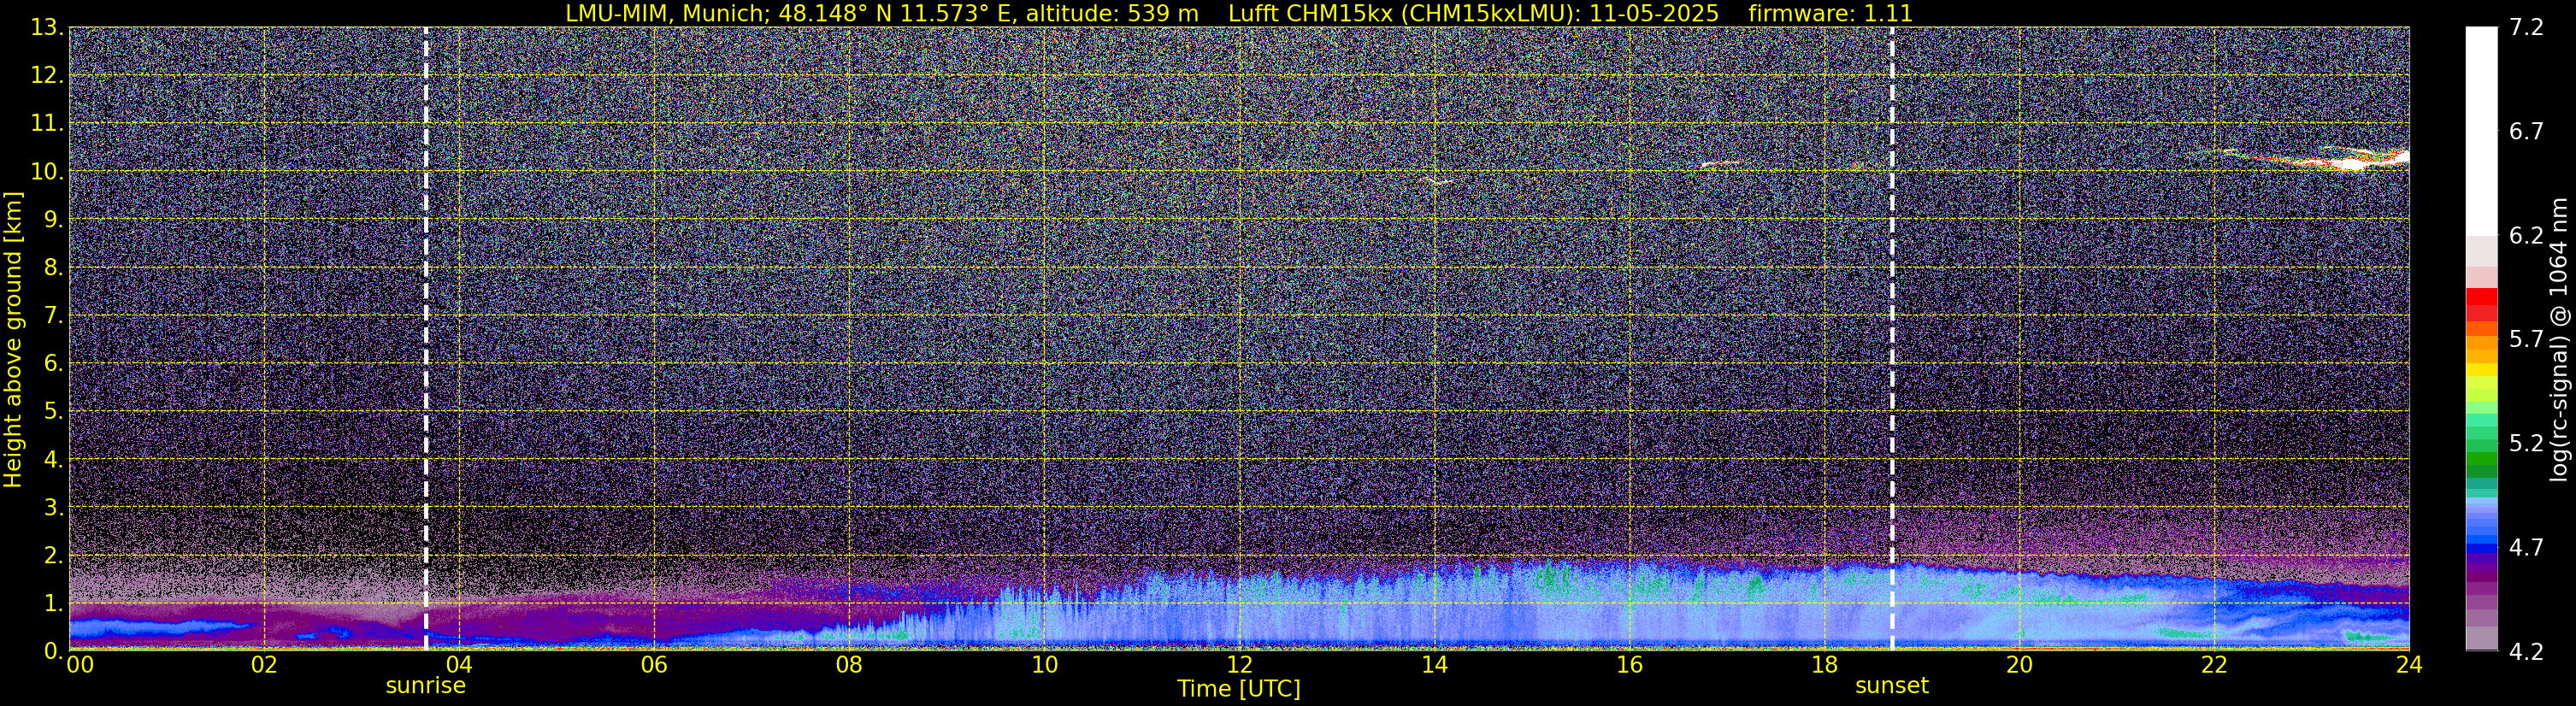Click time axis tick label '18'
Viewport: 2576px width, 706px height.
1824,665
